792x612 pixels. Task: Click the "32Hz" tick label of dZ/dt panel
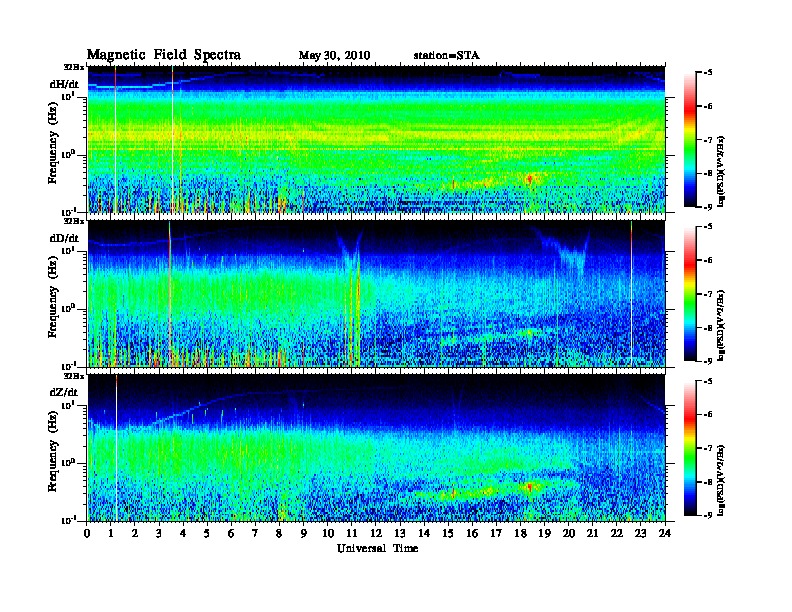pos(74,375)
